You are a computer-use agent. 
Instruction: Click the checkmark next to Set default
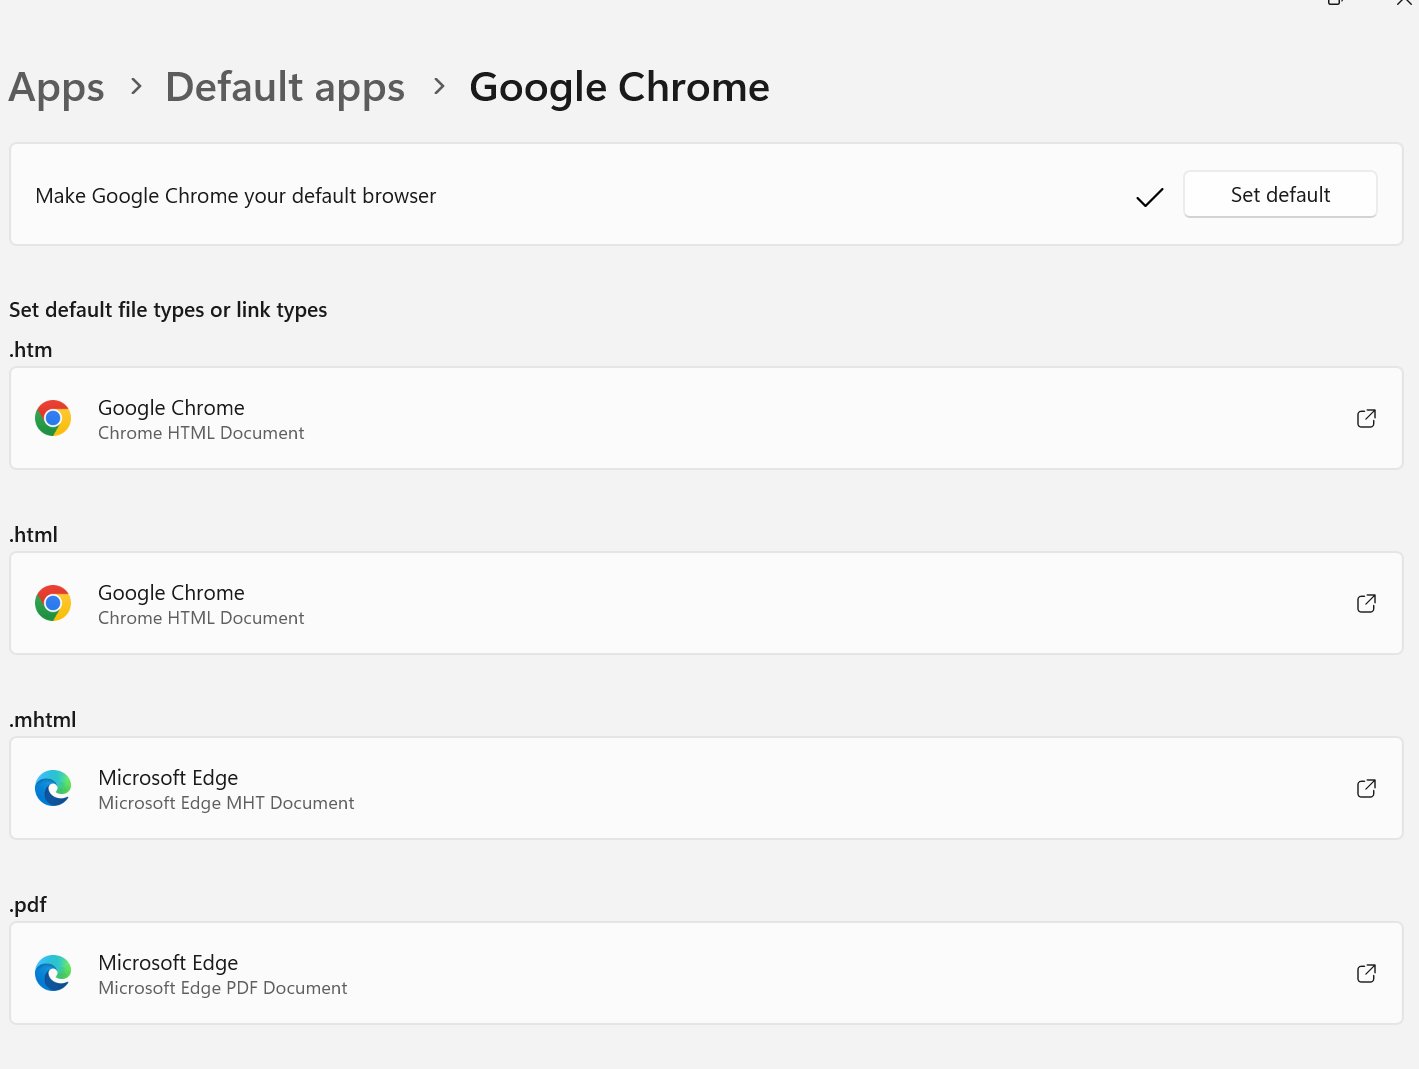tap(1149, 197)
